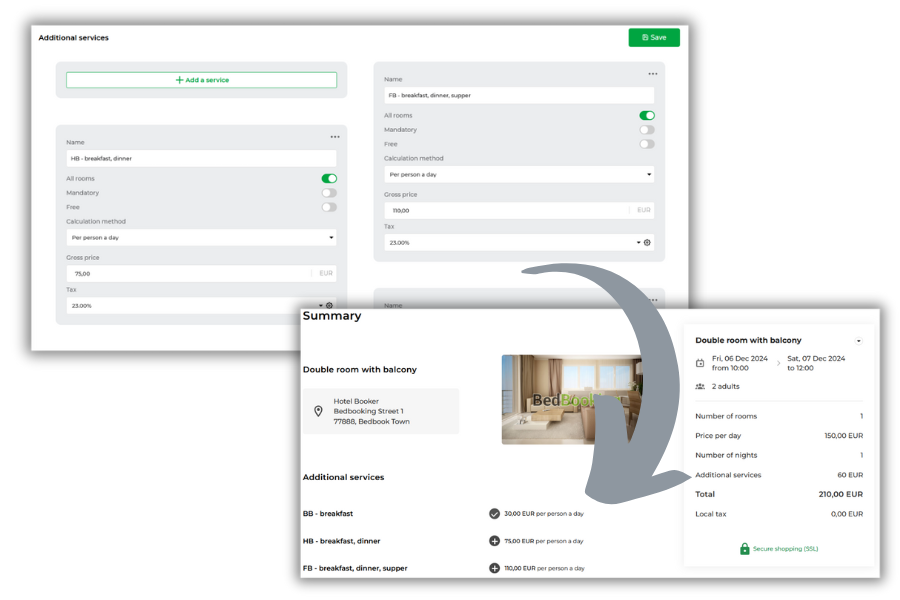
Task: Click 'Sat, 07 Dec 2024' check-out date
Action: (816, 358)
